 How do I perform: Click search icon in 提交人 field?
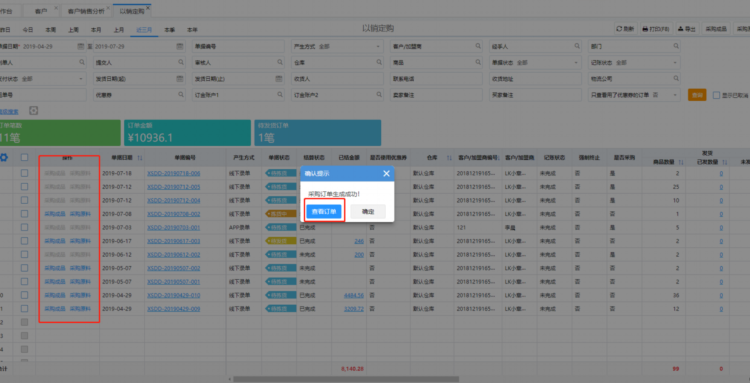click(181, 62)
